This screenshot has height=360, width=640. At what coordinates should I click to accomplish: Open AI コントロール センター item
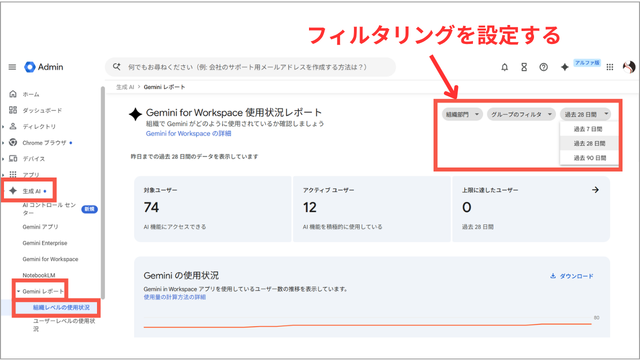pyautogui.click(x=49, y=209)
